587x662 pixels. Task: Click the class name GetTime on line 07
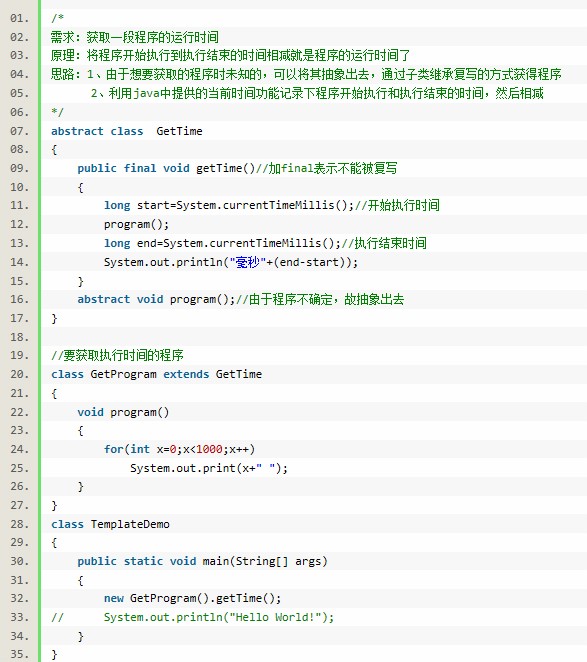coord(179,131)
